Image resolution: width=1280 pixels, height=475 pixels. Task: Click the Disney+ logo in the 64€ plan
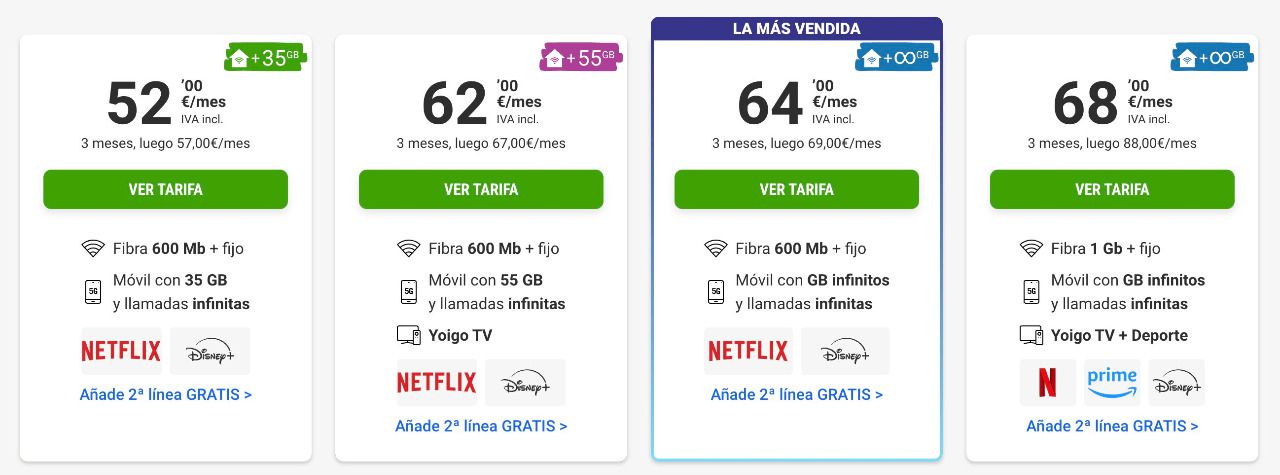tap(845, 351)
